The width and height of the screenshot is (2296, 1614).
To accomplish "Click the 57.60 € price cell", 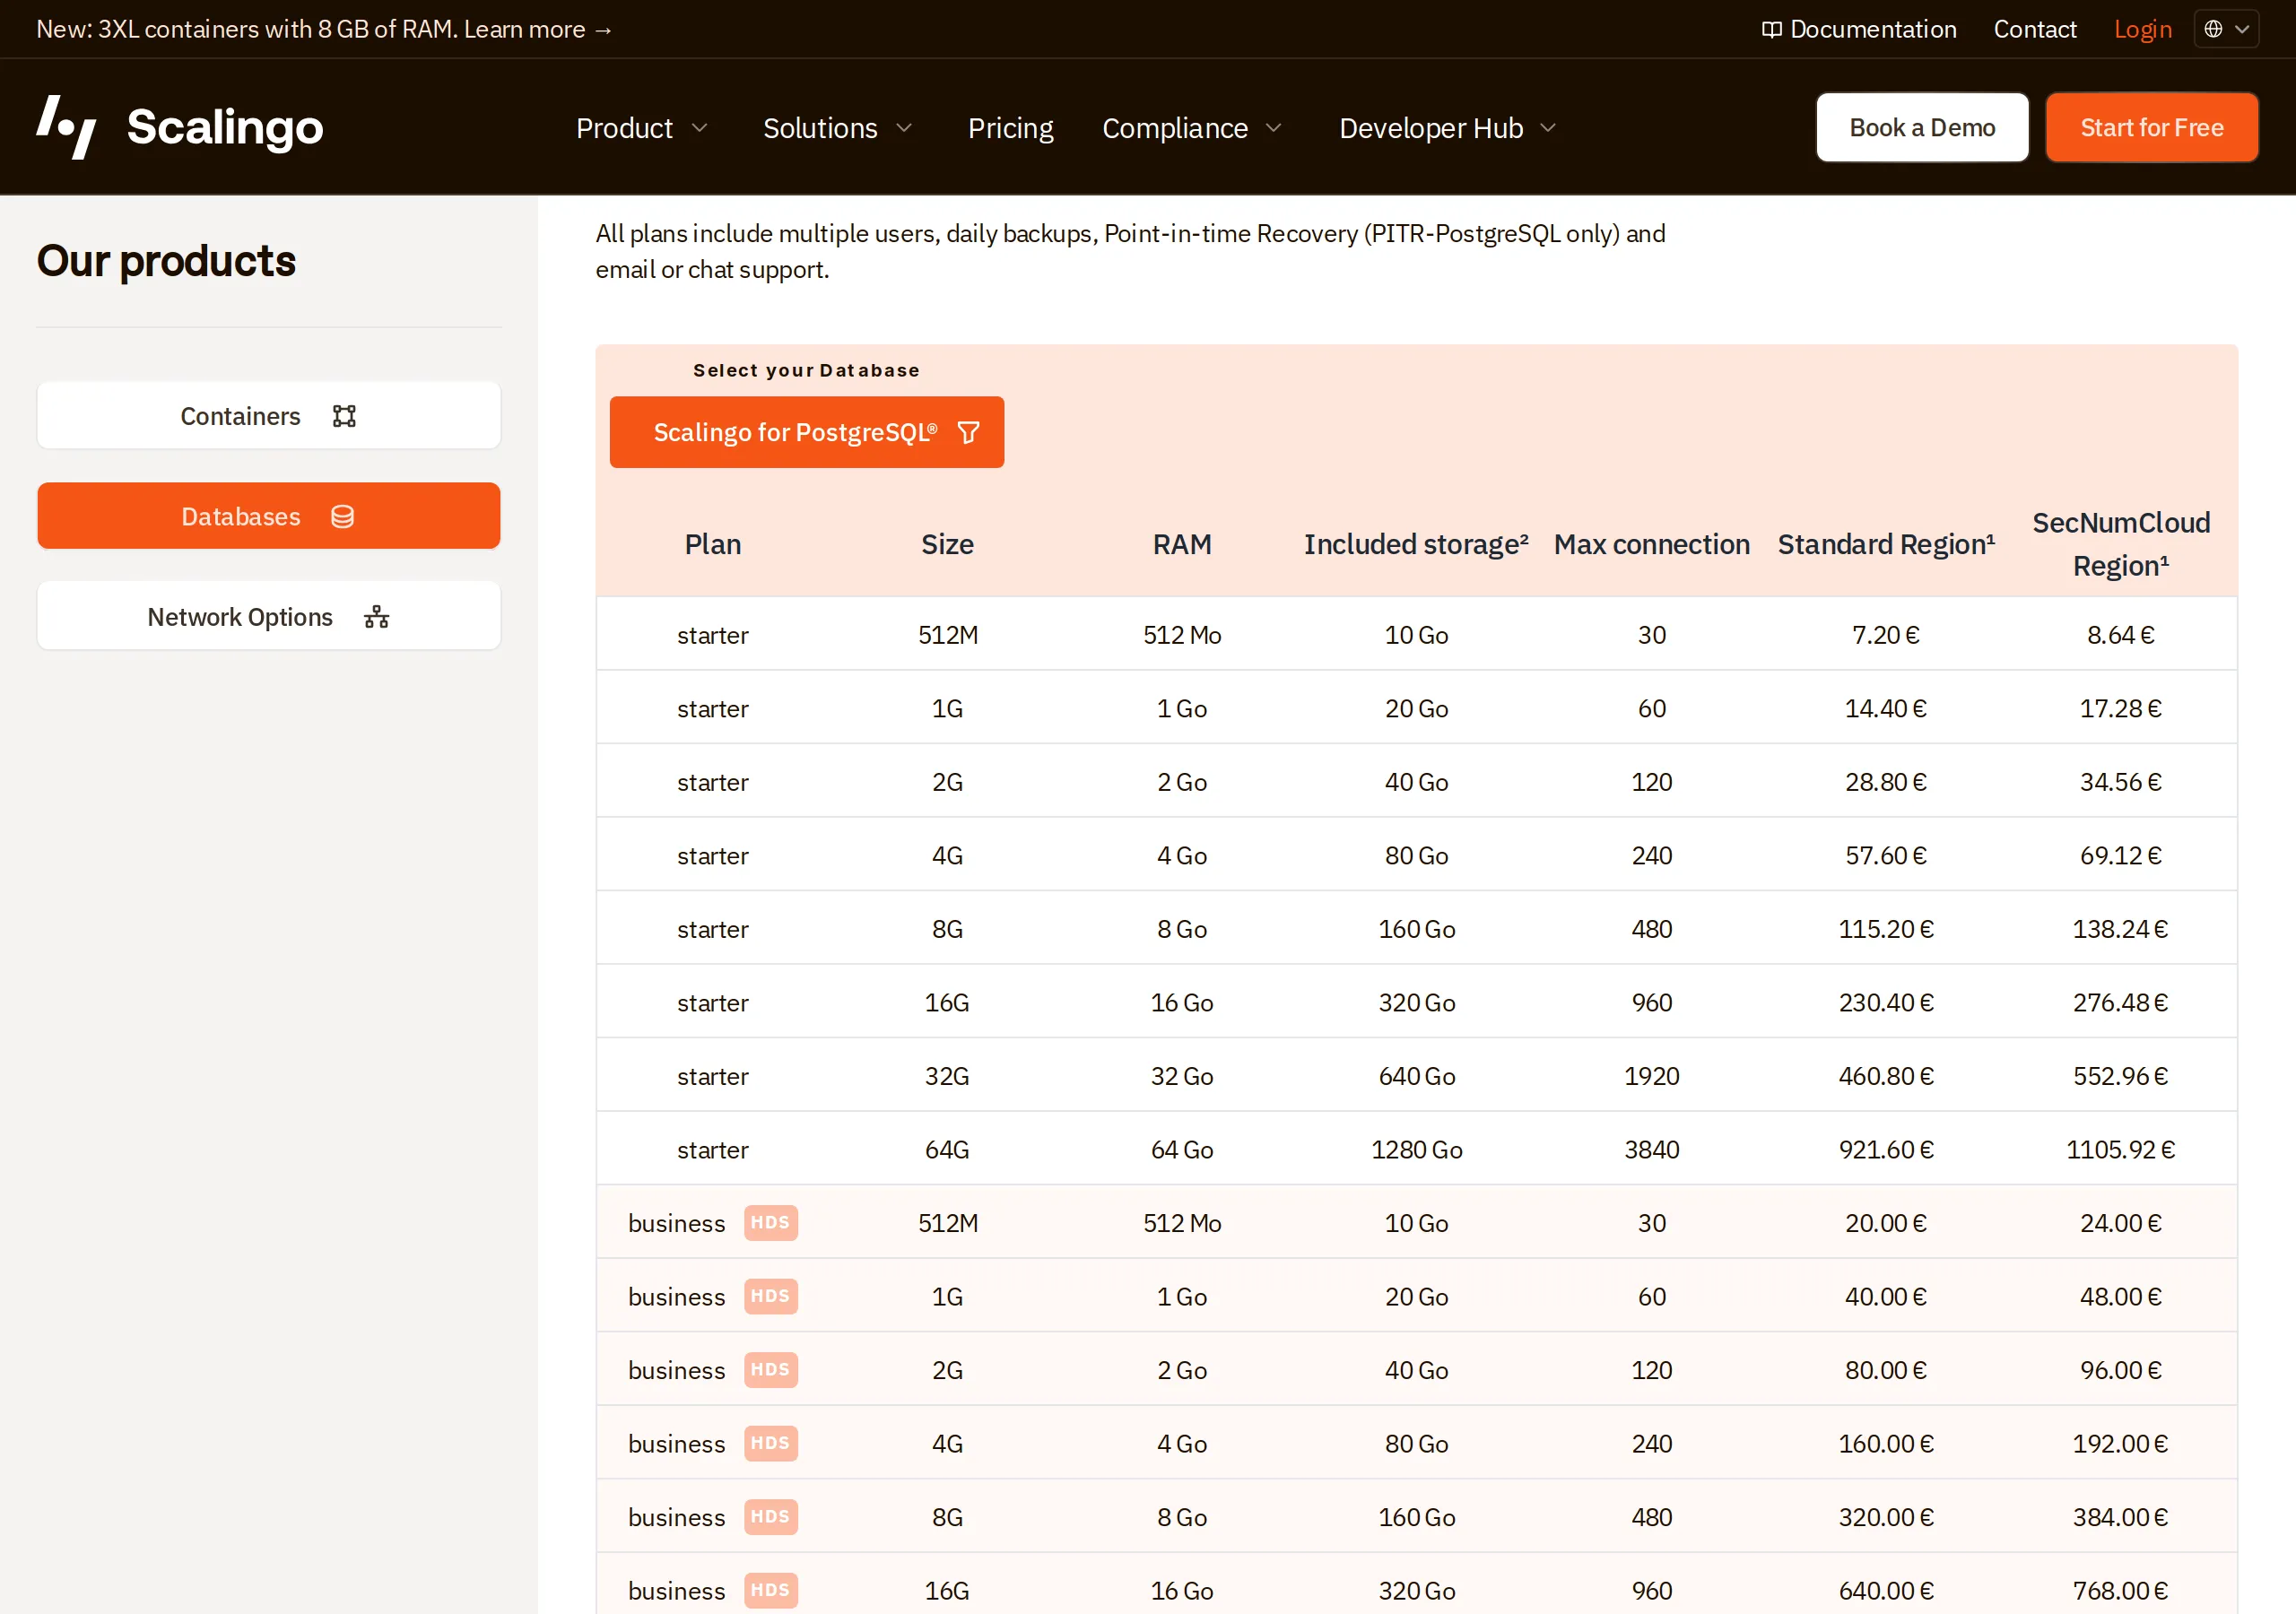I will click(x=1886, y=855).
